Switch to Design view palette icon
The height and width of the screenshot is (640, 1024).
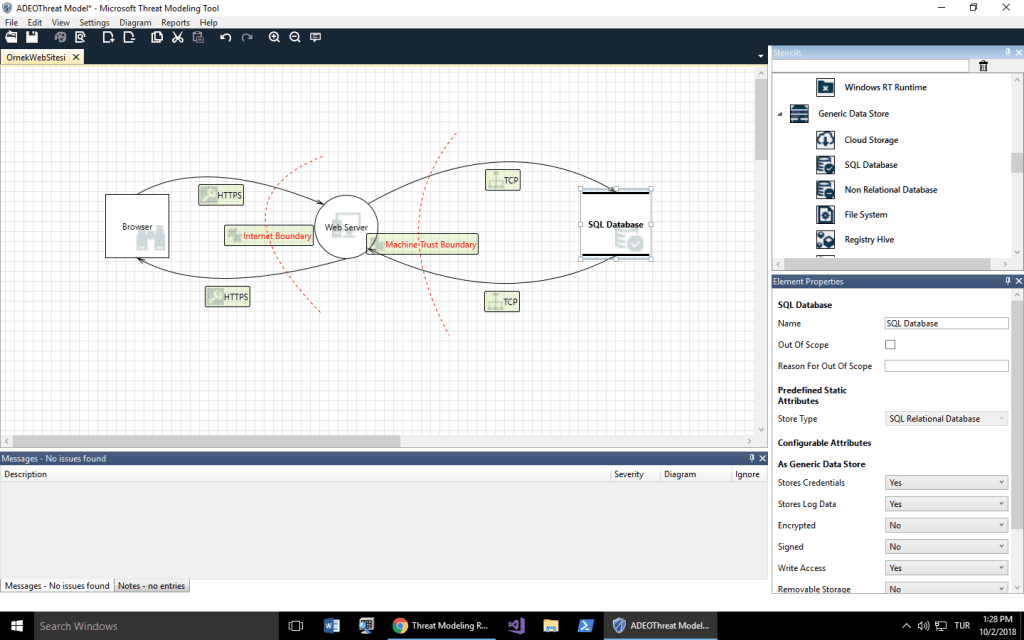[x=60, y=37]
